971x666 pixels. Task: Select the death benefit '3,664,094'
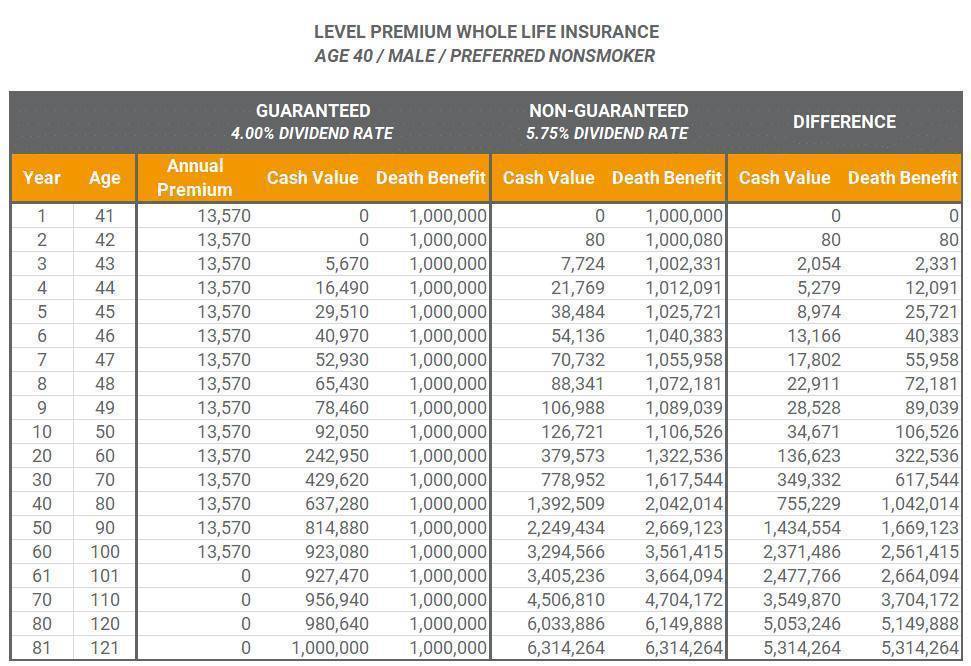point(684,576)
